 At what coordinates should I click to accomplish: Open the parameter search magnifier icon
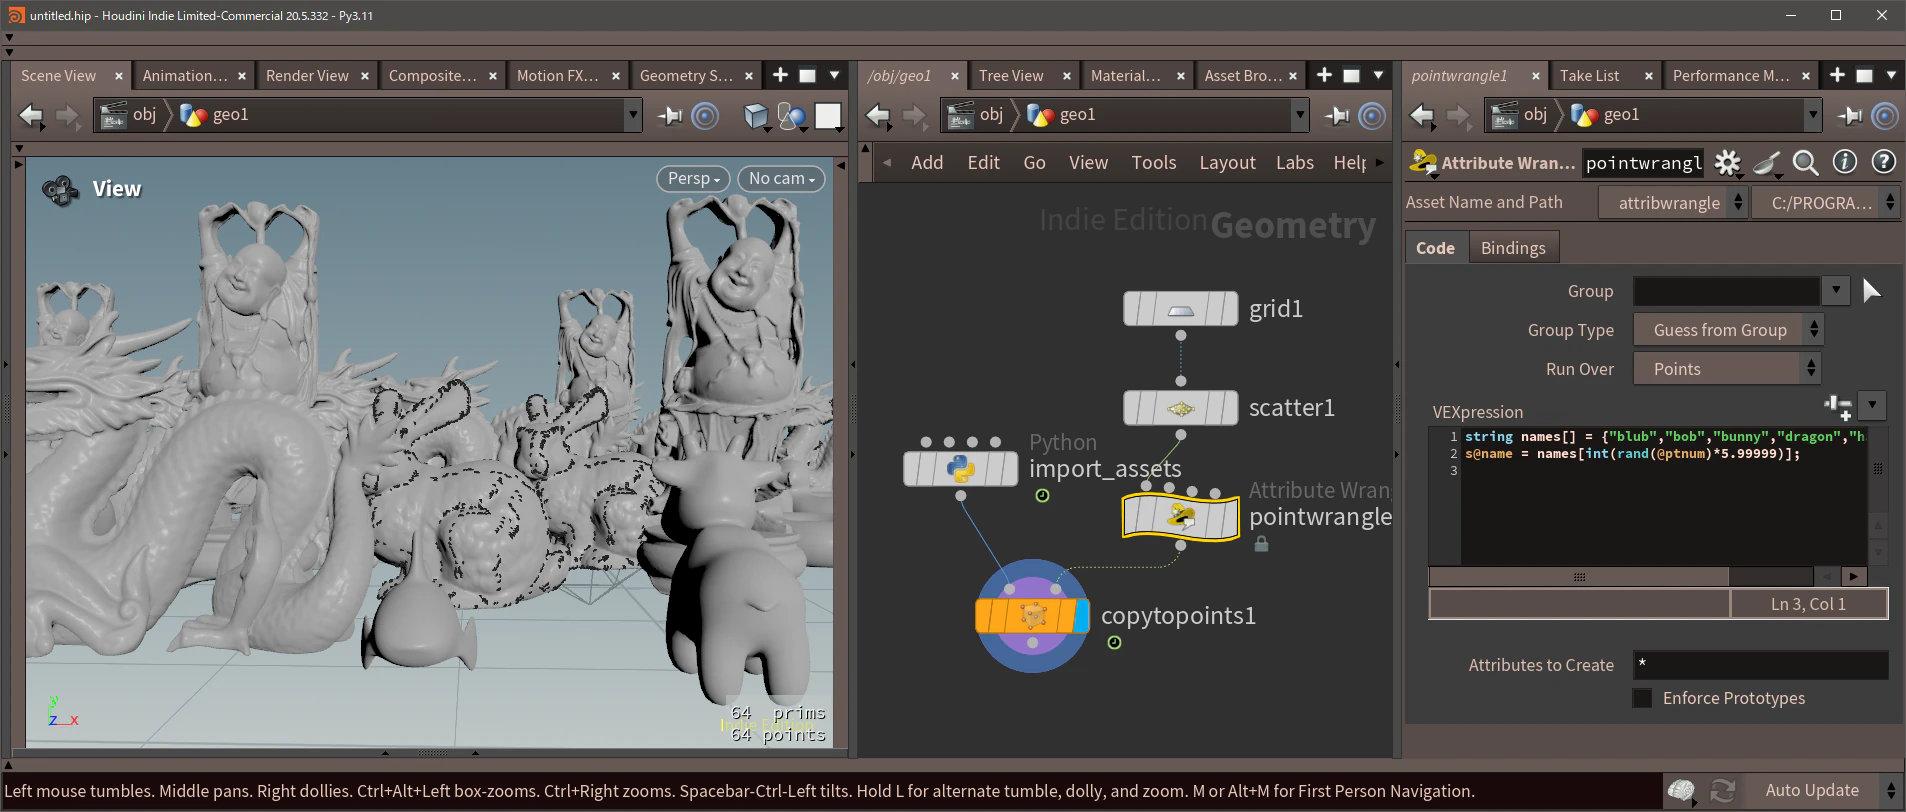click(1805, 162)
